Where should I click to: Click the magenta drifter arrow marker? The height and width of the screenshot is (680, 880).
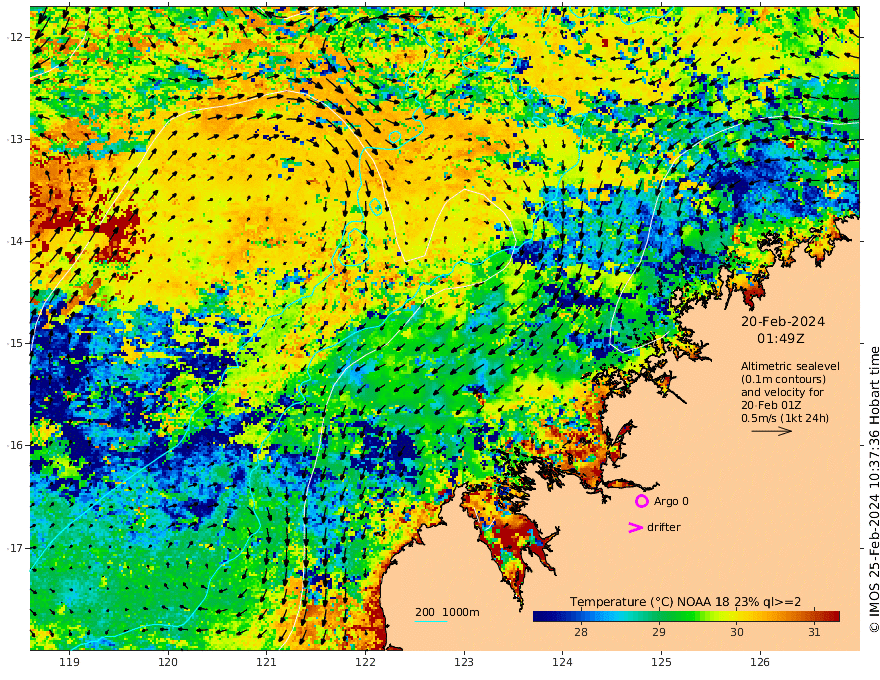point(635,527)
